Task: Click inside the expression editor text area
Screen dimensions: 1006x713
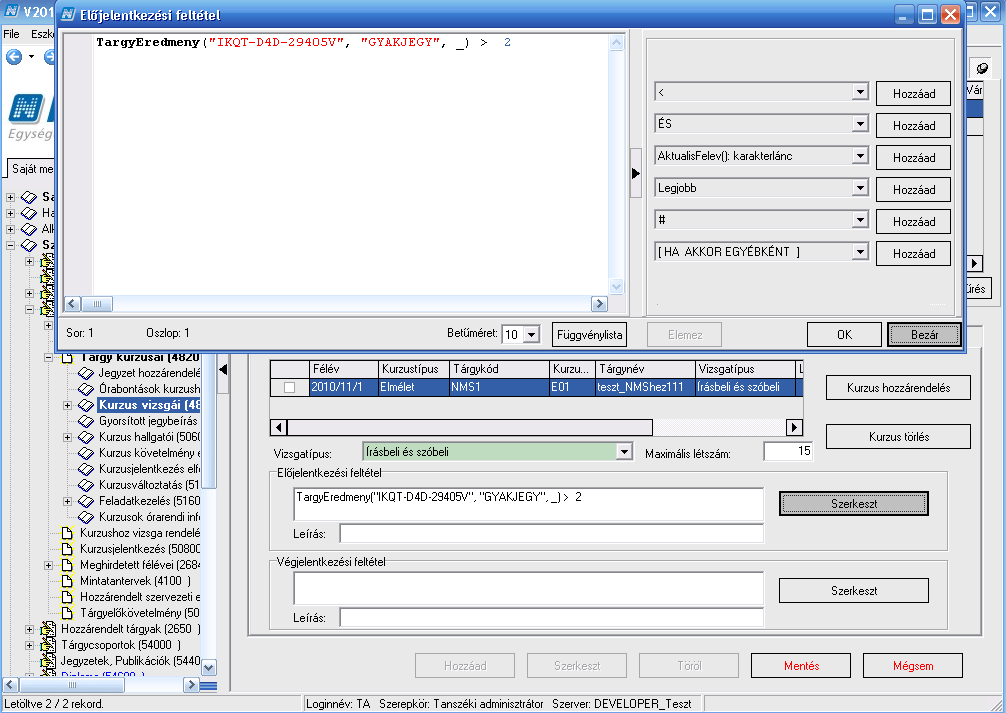Action: pos(350,164)
